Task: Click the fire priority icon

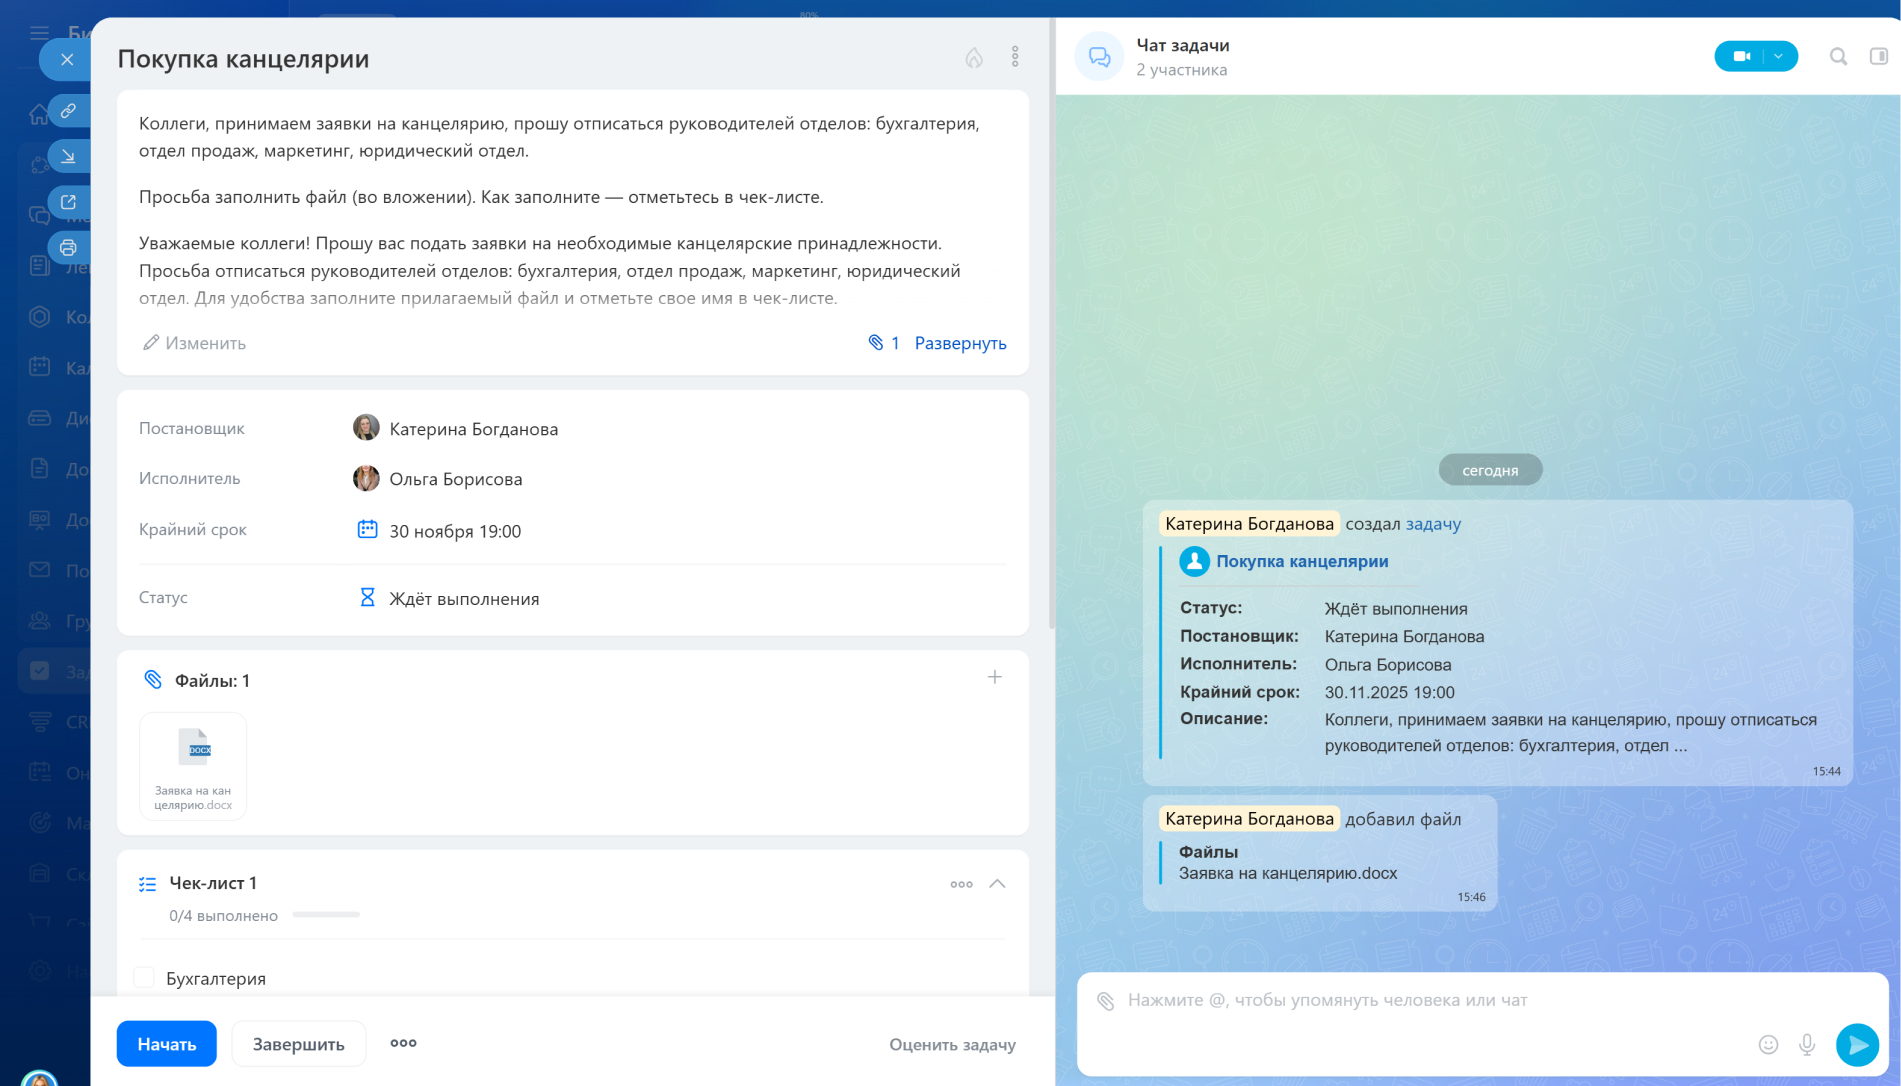Action: pyautogui.click(x=973, y=58)
